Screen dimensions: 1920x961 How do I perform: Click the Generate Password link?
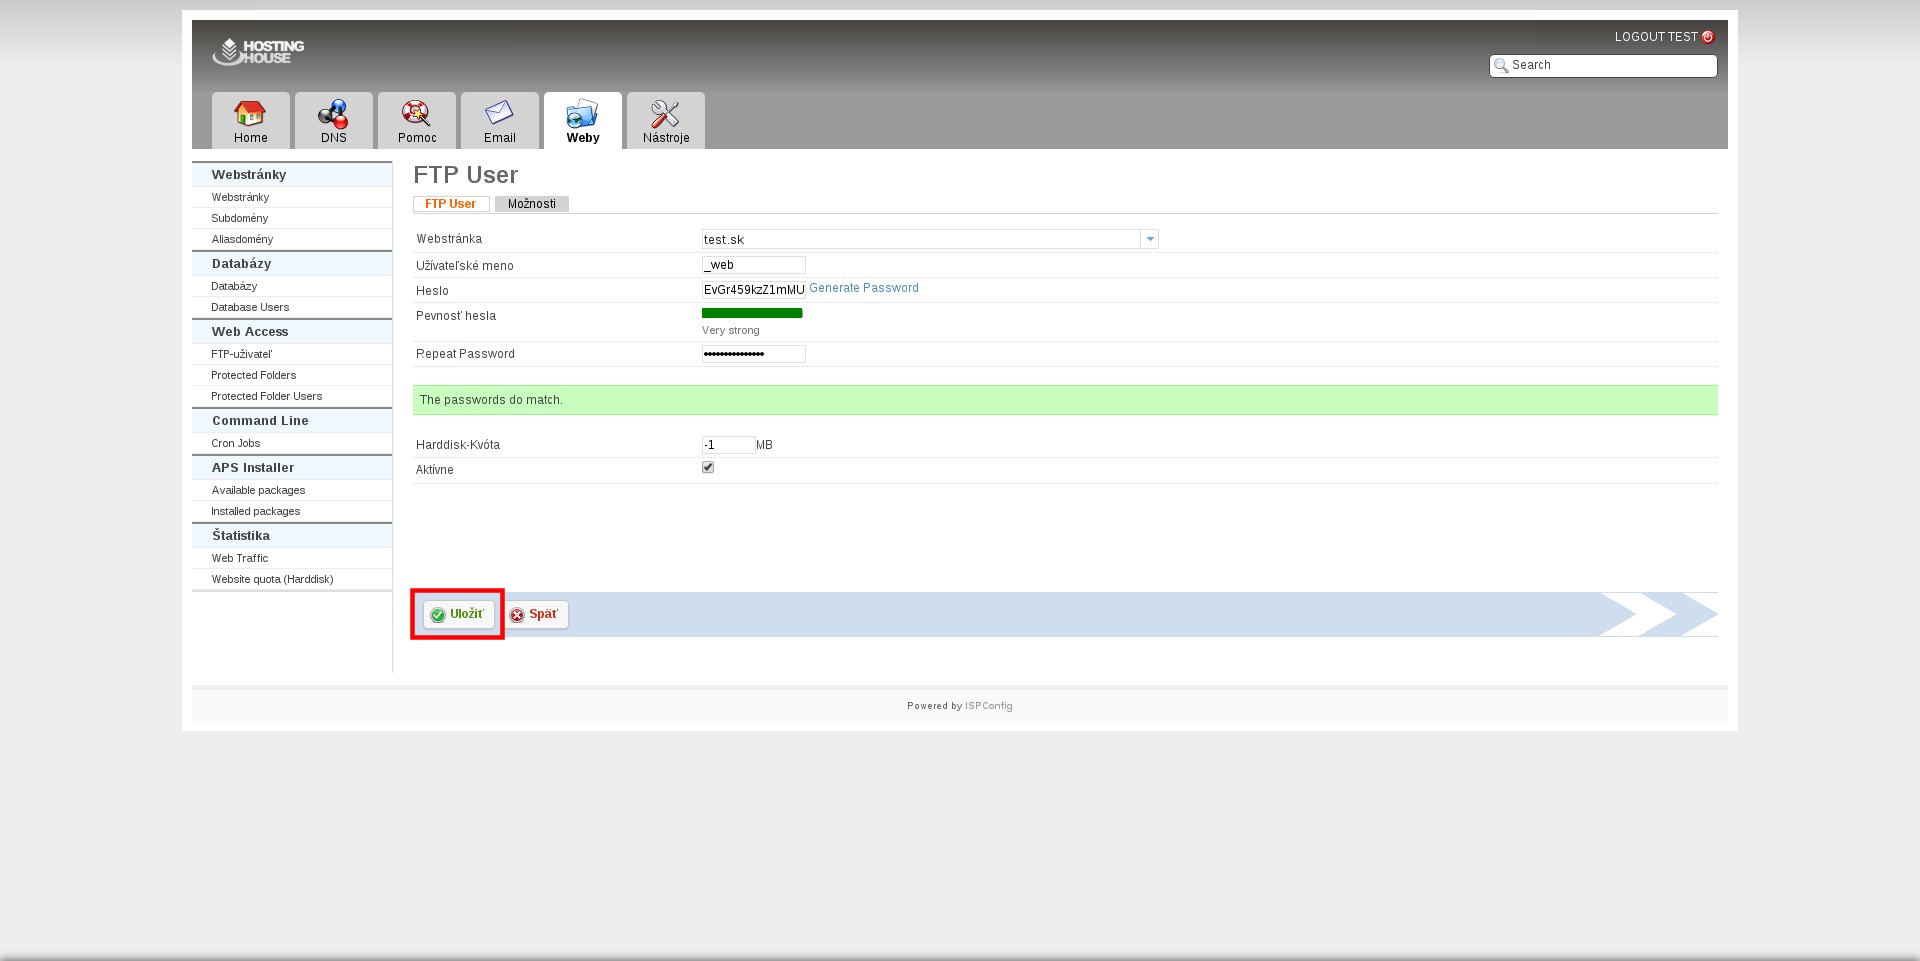[x=863, y=288]
